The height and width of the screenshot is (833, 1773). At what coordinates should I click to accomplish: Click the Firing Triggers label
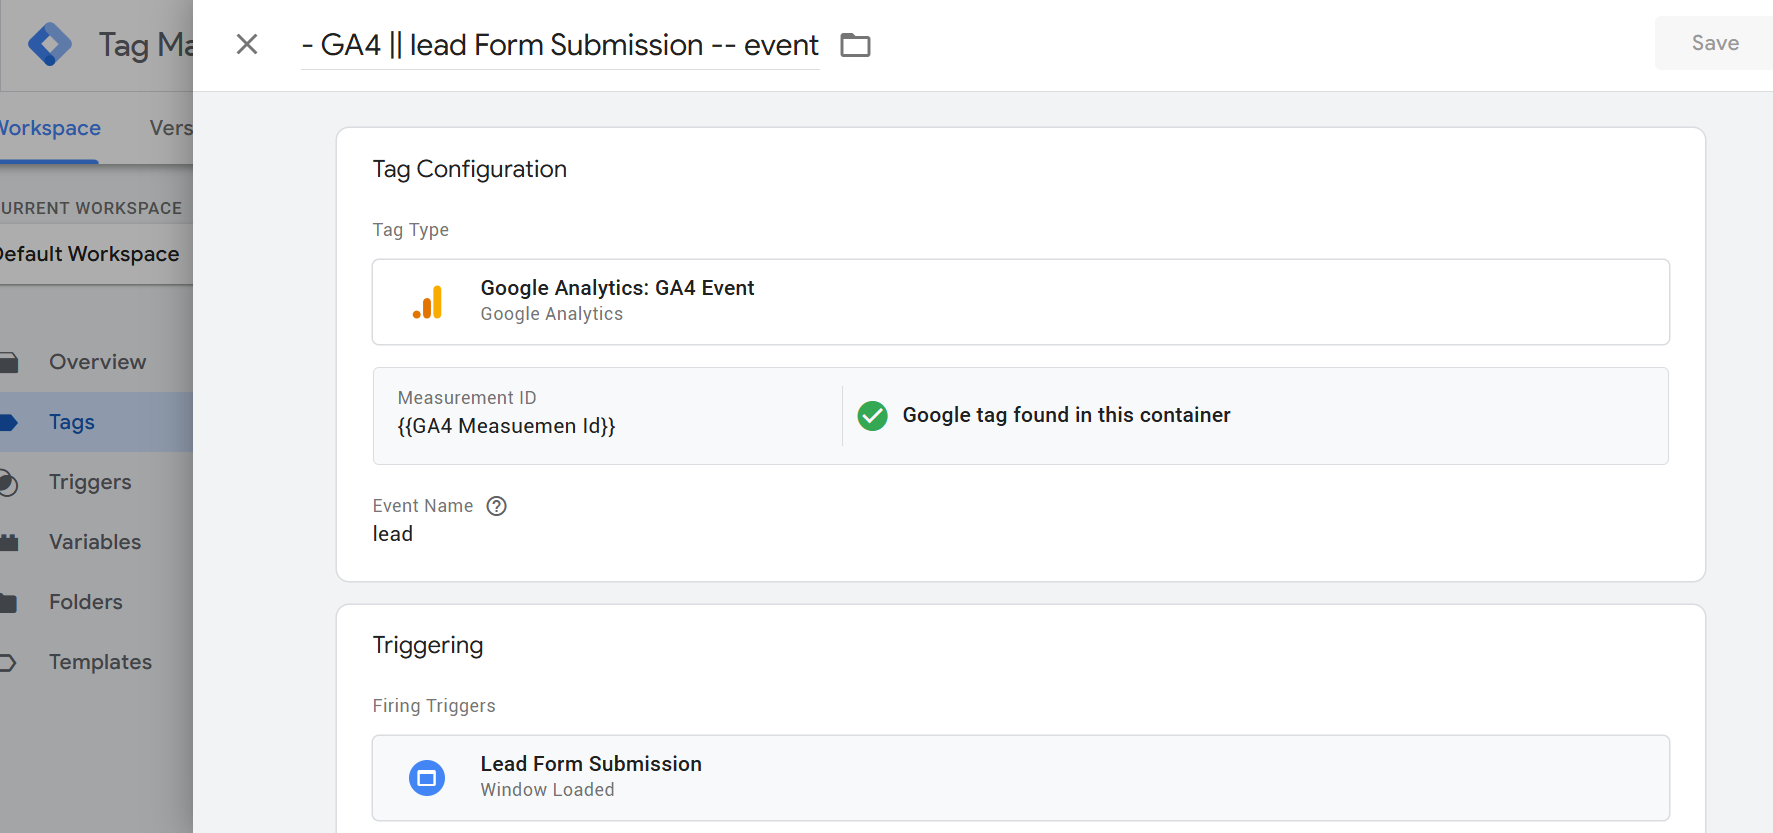tap(434, 706)
